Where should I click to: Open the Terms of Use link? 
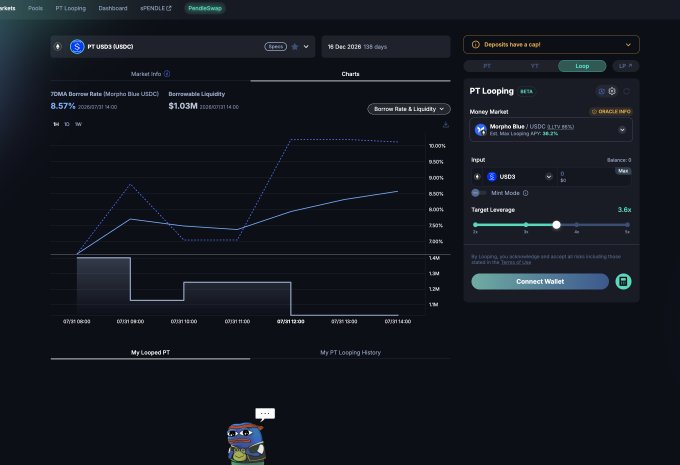click(x=516, y=262)
